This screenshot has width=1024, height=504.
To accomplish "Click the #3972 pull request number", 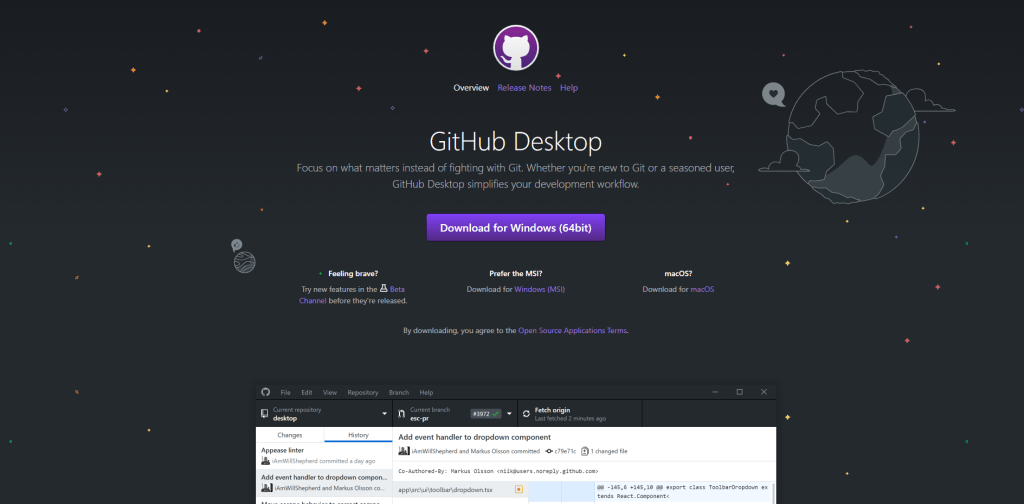I will pos(481,414).
